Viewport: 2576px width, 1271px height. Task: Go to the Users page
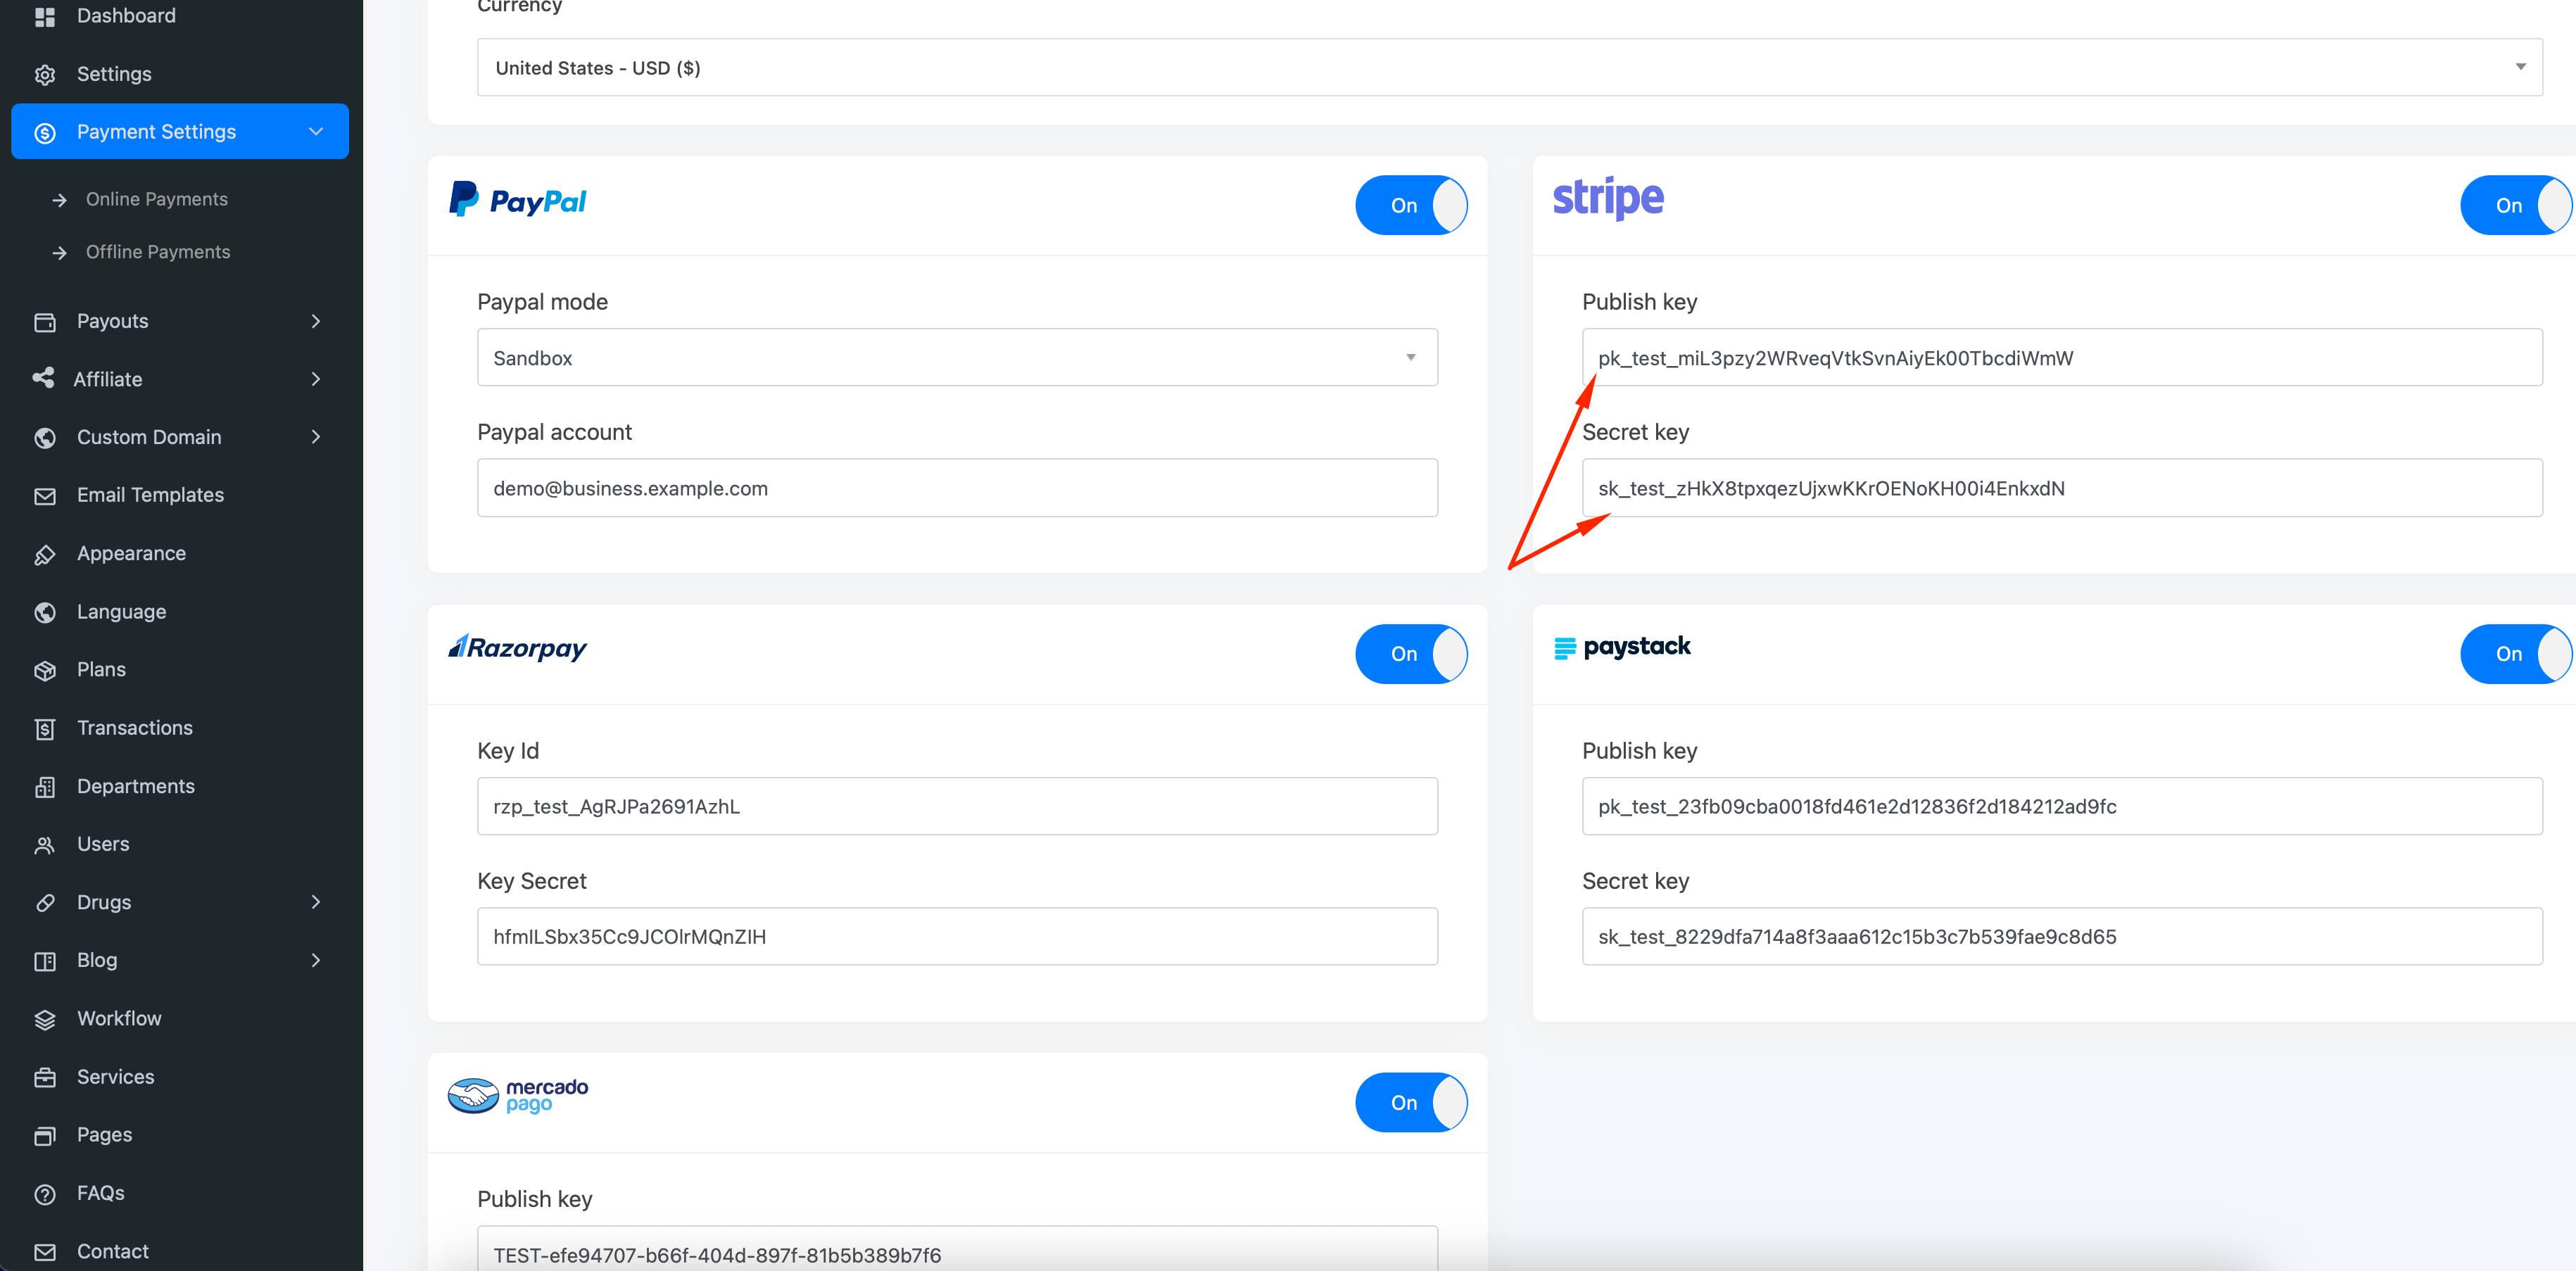point(103,844)
